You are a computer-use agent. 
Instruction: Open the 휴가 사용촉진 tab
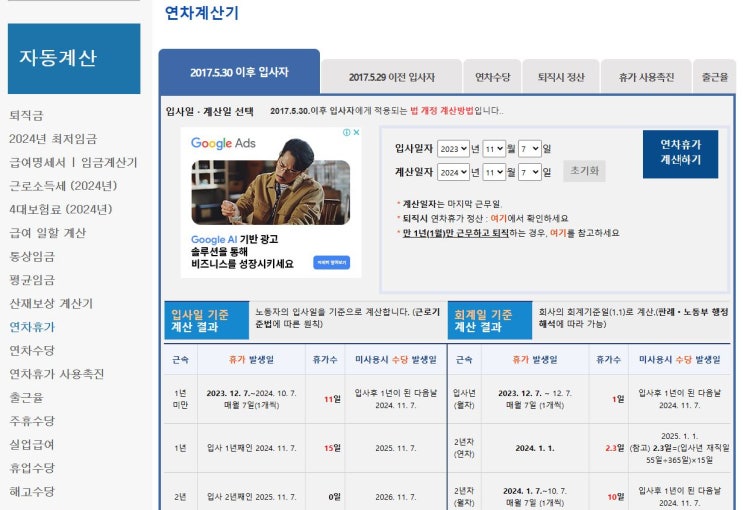pos(646,77)
